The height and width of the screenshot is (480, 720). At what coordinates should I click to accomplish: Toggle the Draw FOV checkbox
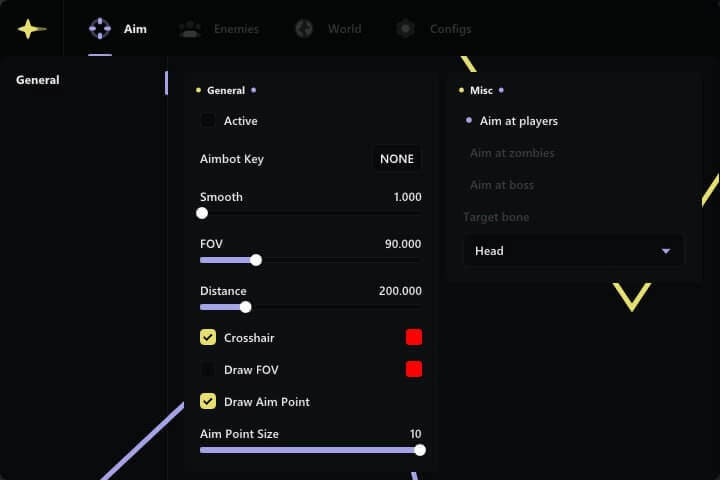point(208,370)
